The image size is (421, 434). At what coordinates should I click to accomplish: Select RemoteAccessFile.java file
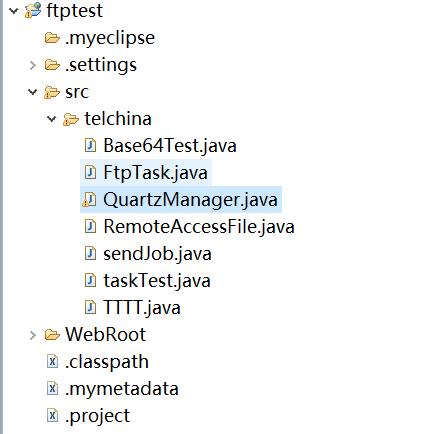coord(199,227)
